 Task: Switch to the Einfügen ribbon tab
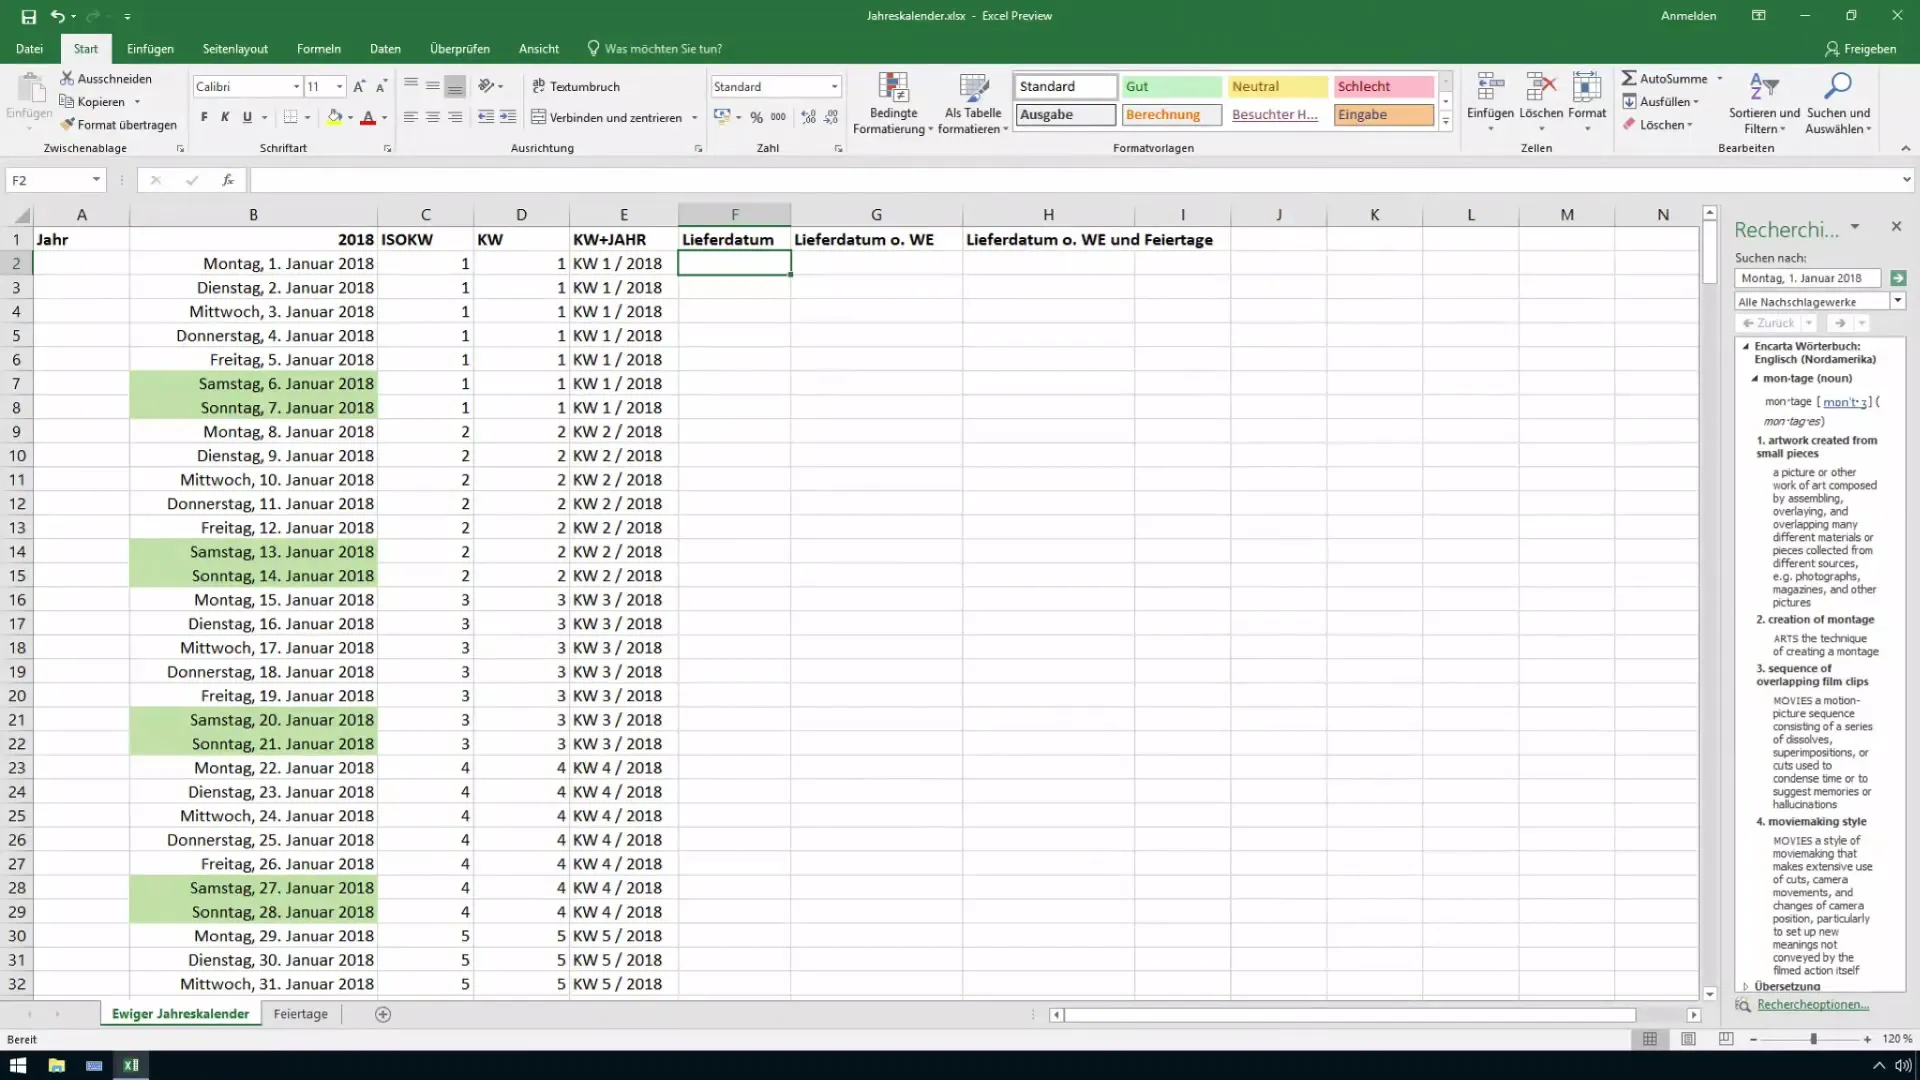pos(150,48)
